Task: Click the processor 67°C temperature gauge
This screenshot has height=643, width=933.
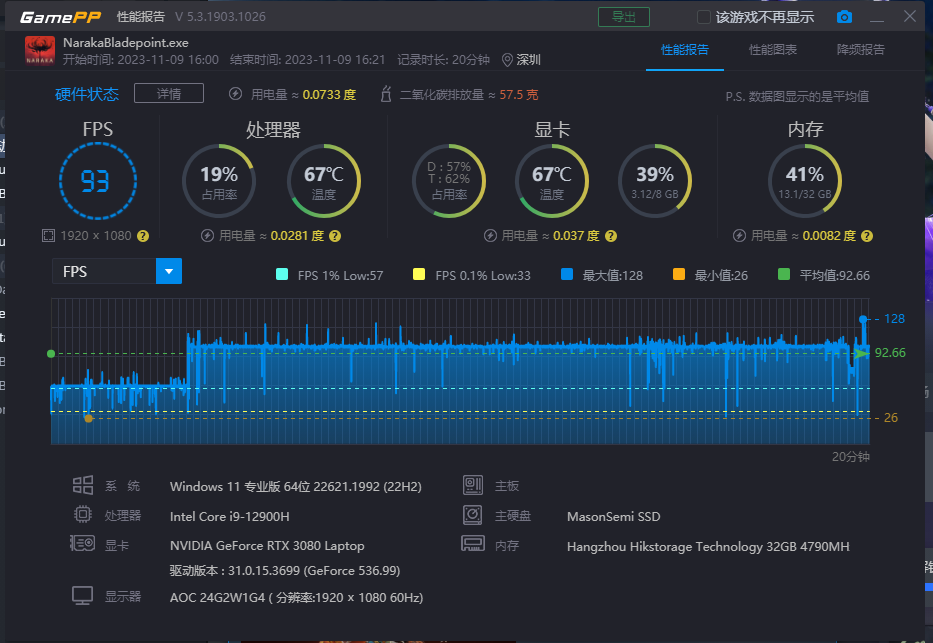Action: pos(324,181)
